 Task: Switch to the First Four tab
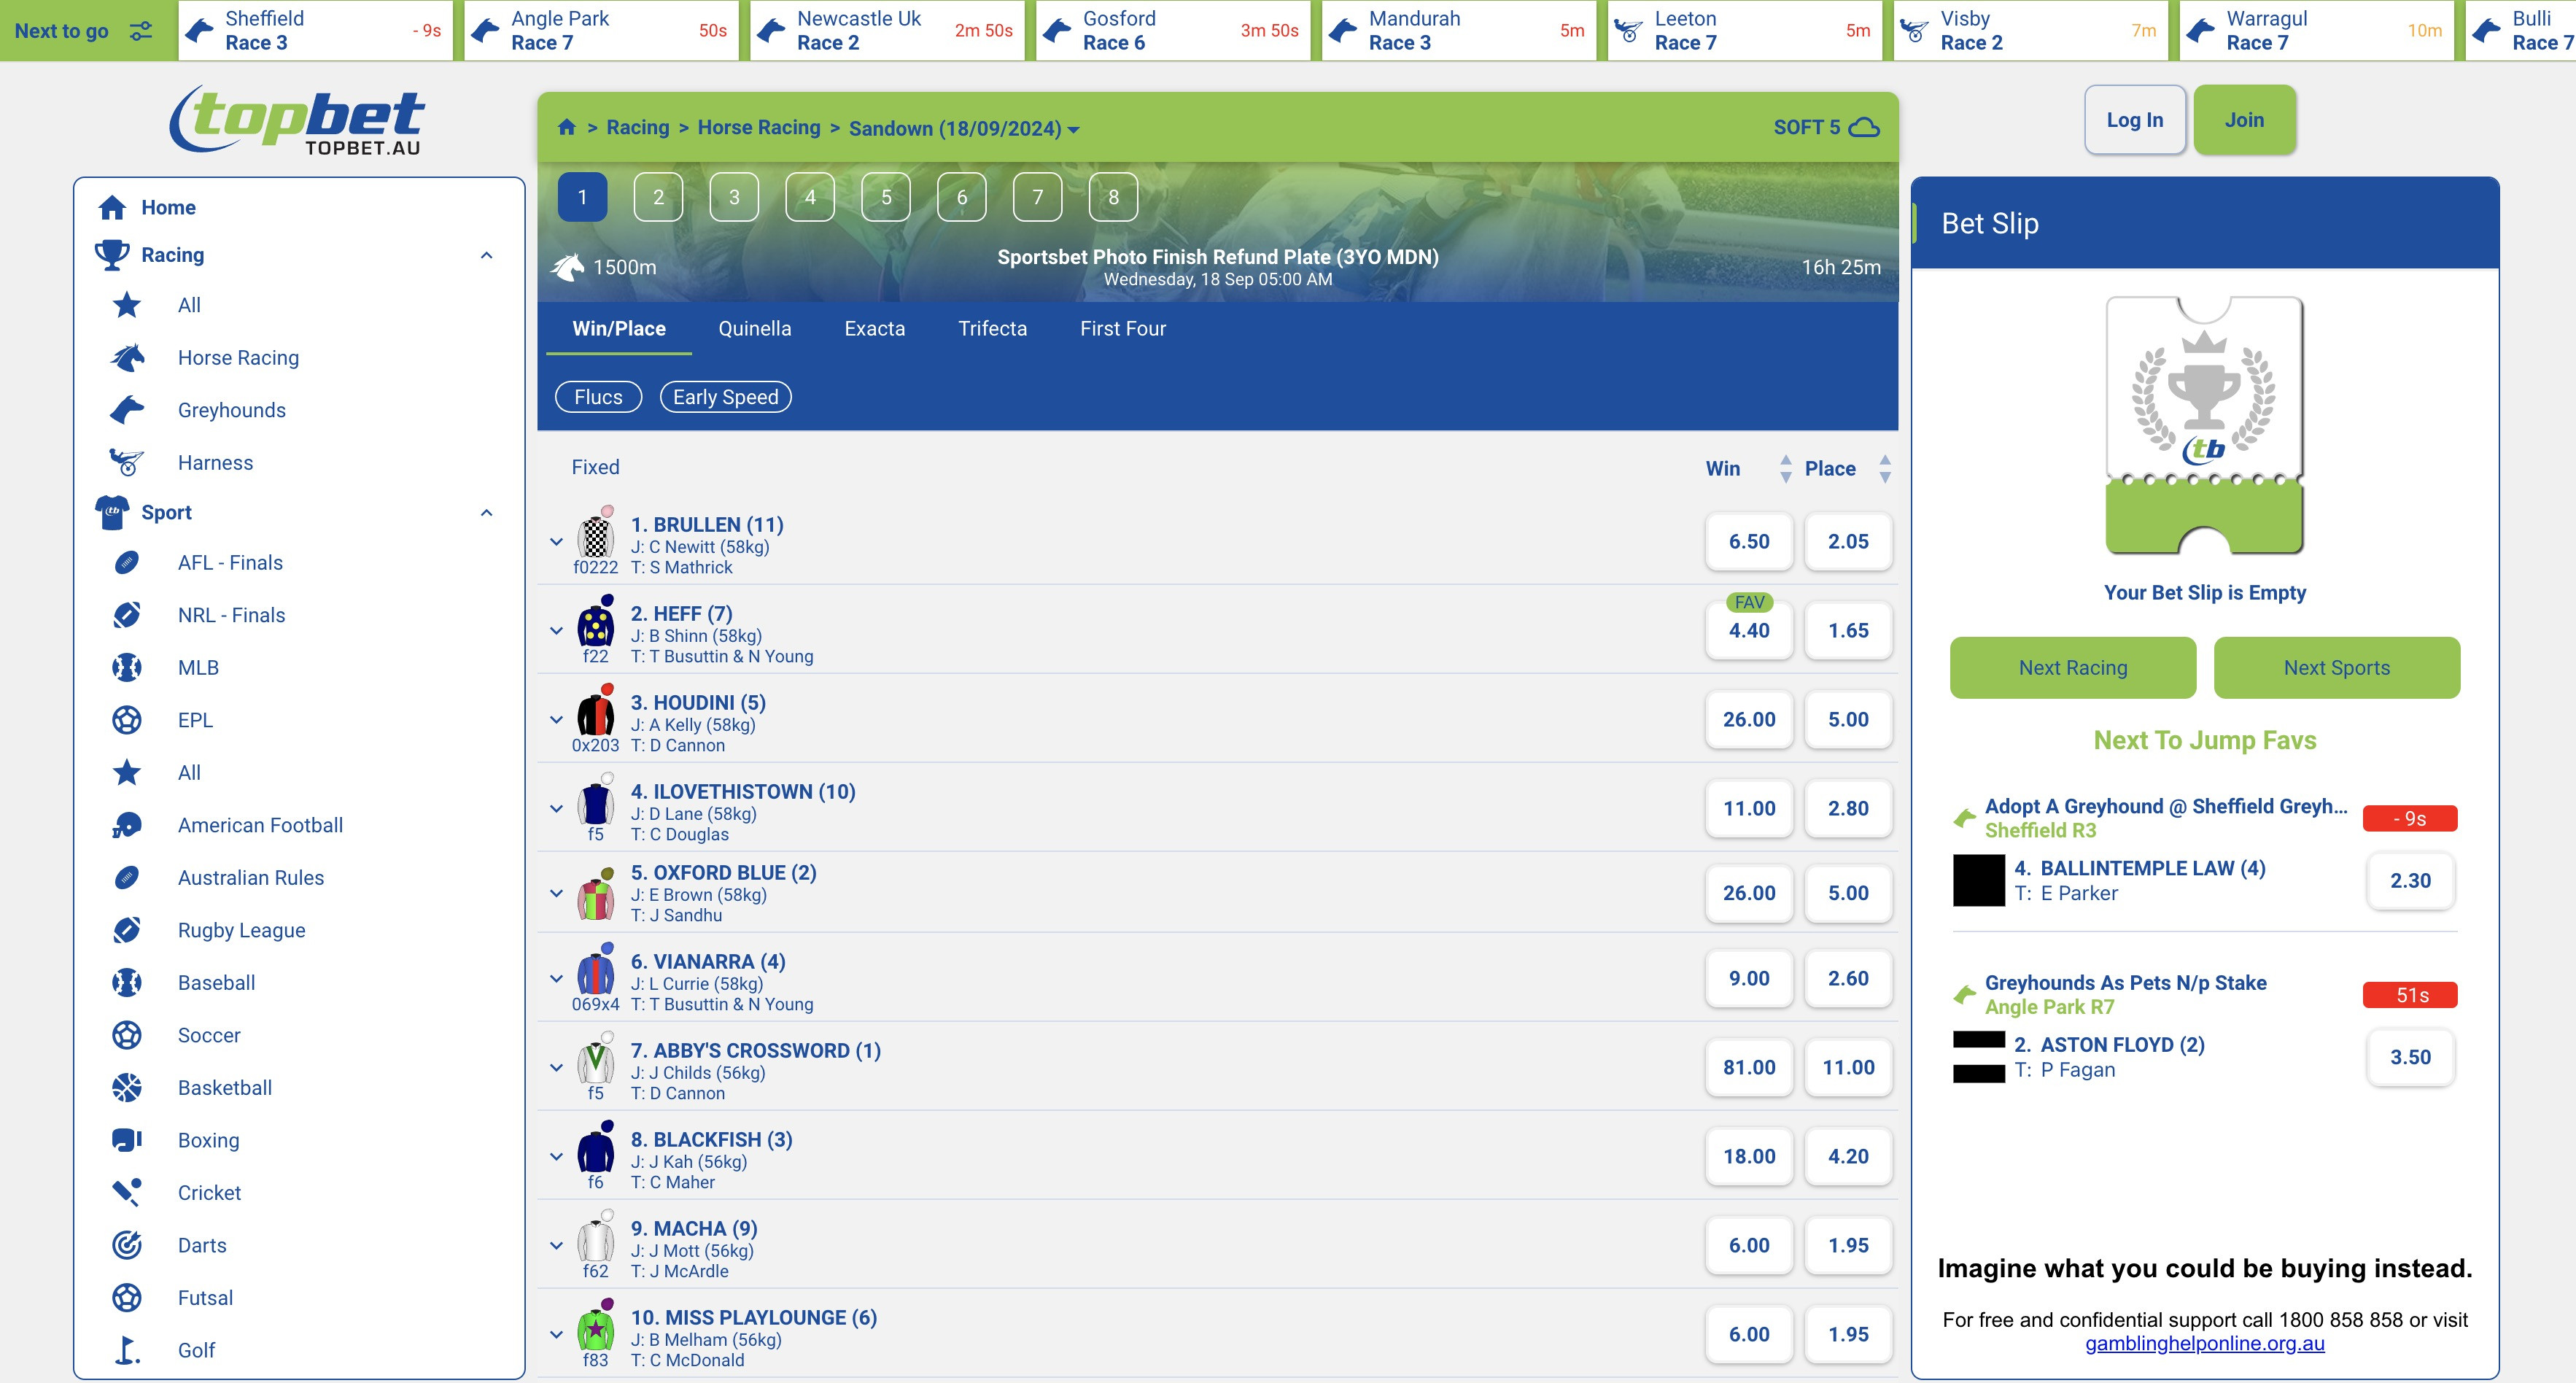1123,328
